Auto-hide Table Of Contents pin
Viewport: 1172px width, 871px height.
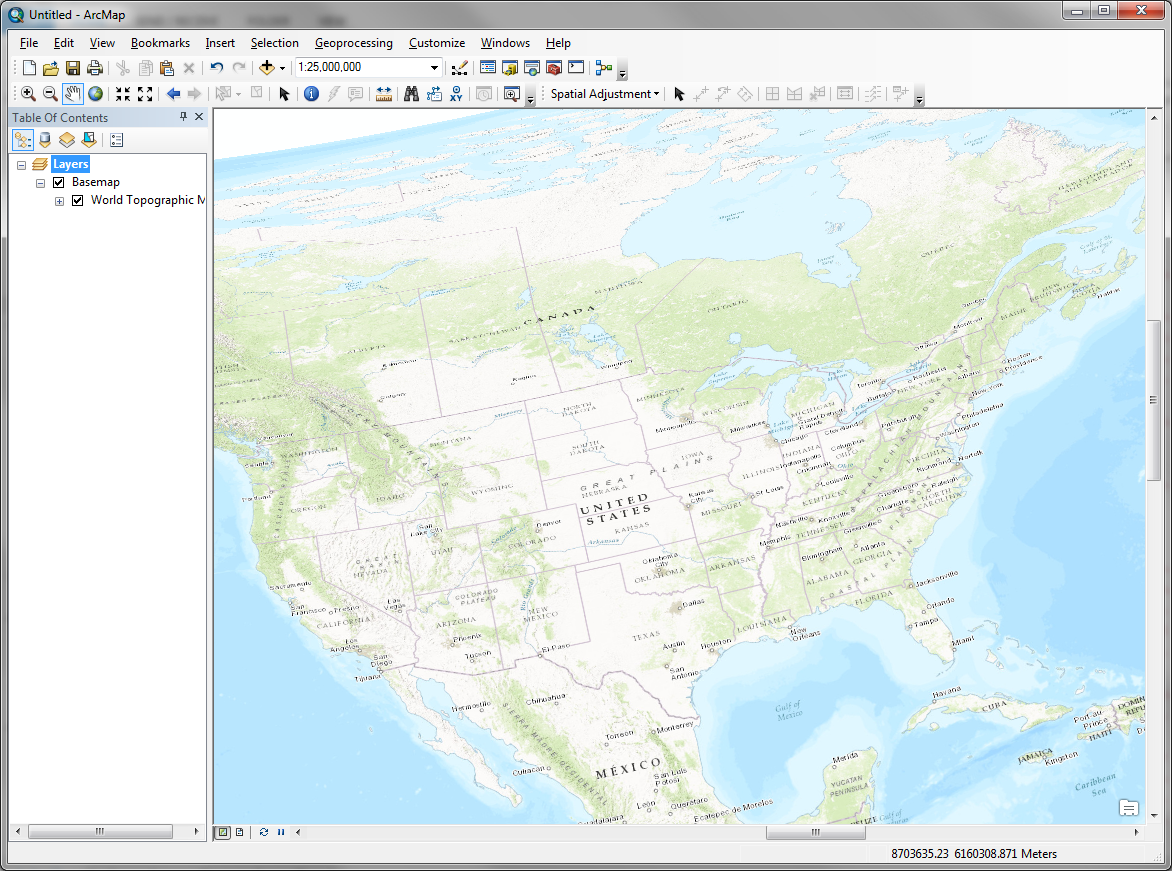pyautogui.click(x=183, y=117)
